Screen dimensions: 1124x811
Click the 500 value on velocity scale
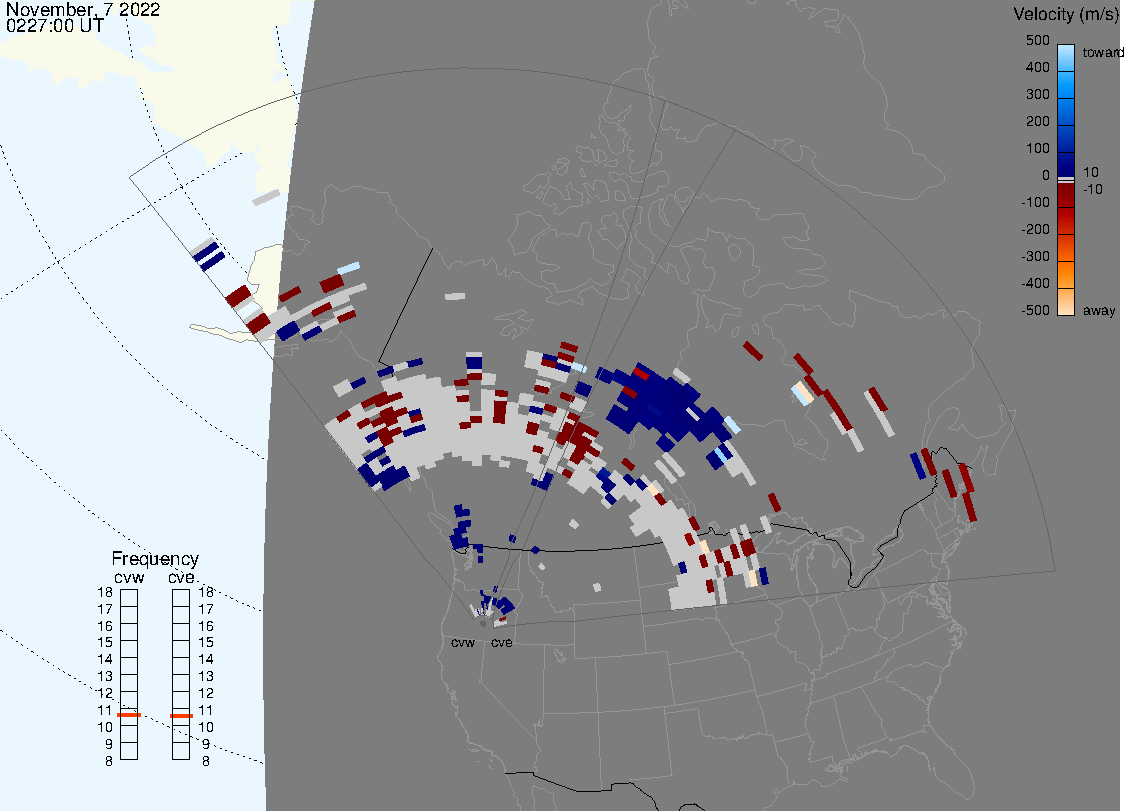click(1037, 40)
